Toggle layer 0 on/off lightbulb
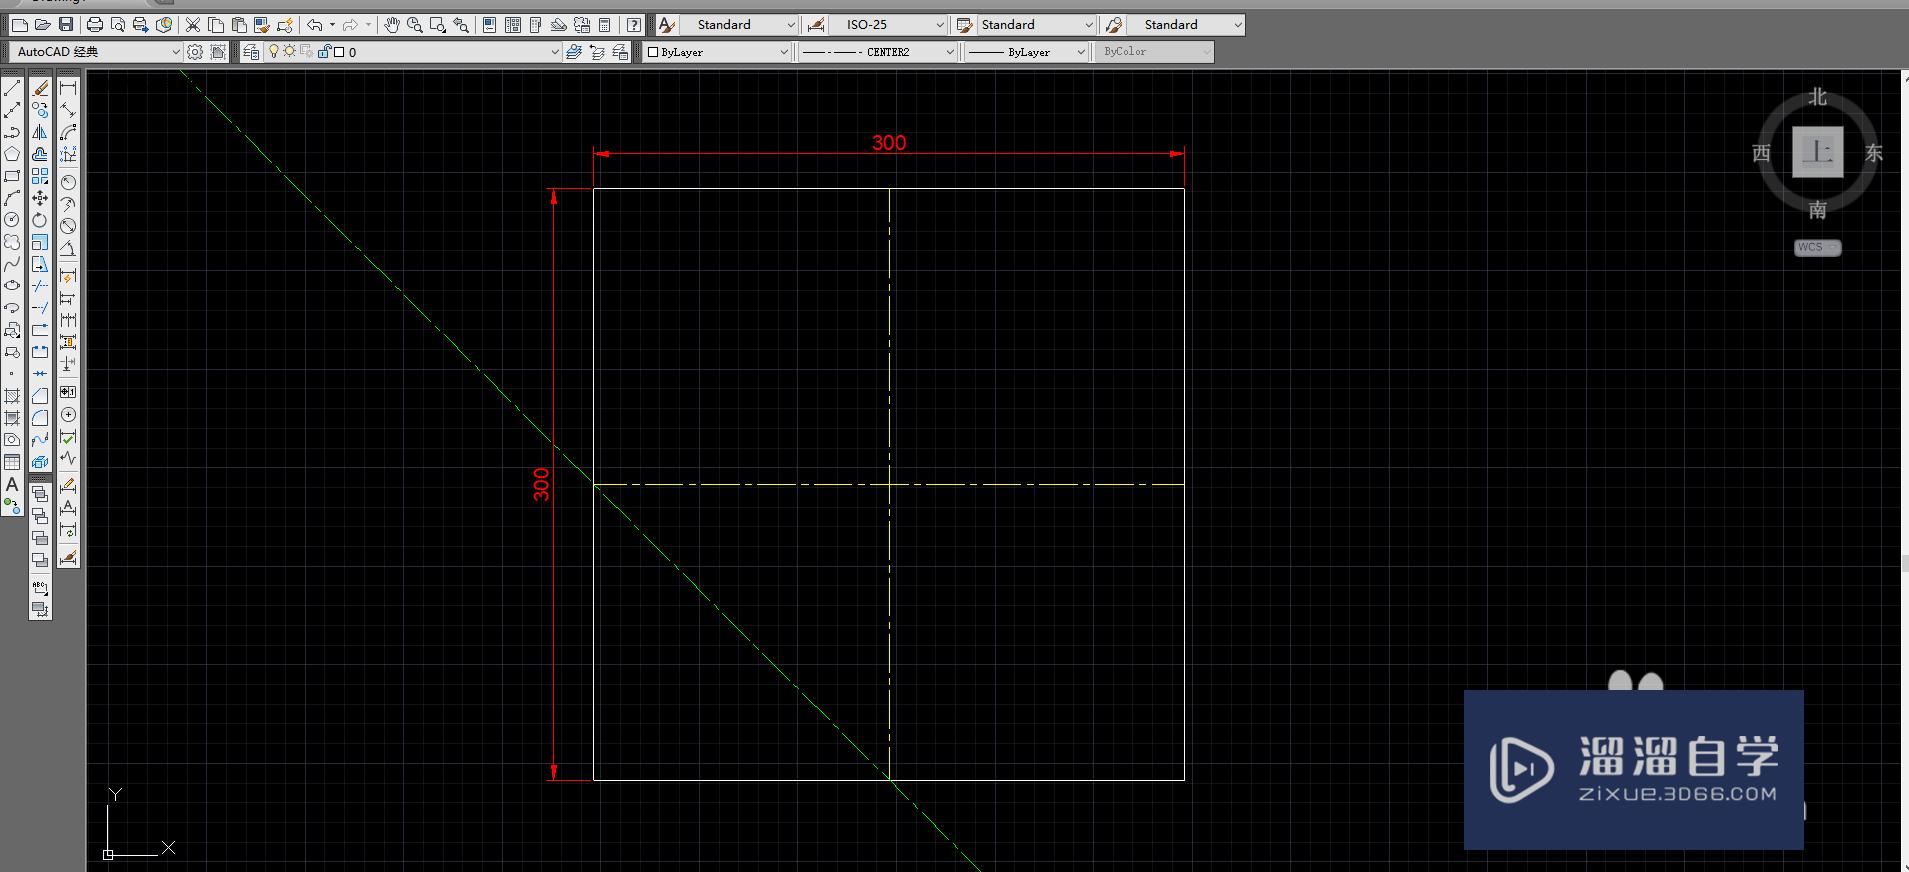The height and width of the screenshot is (872, 1909). 274,52
